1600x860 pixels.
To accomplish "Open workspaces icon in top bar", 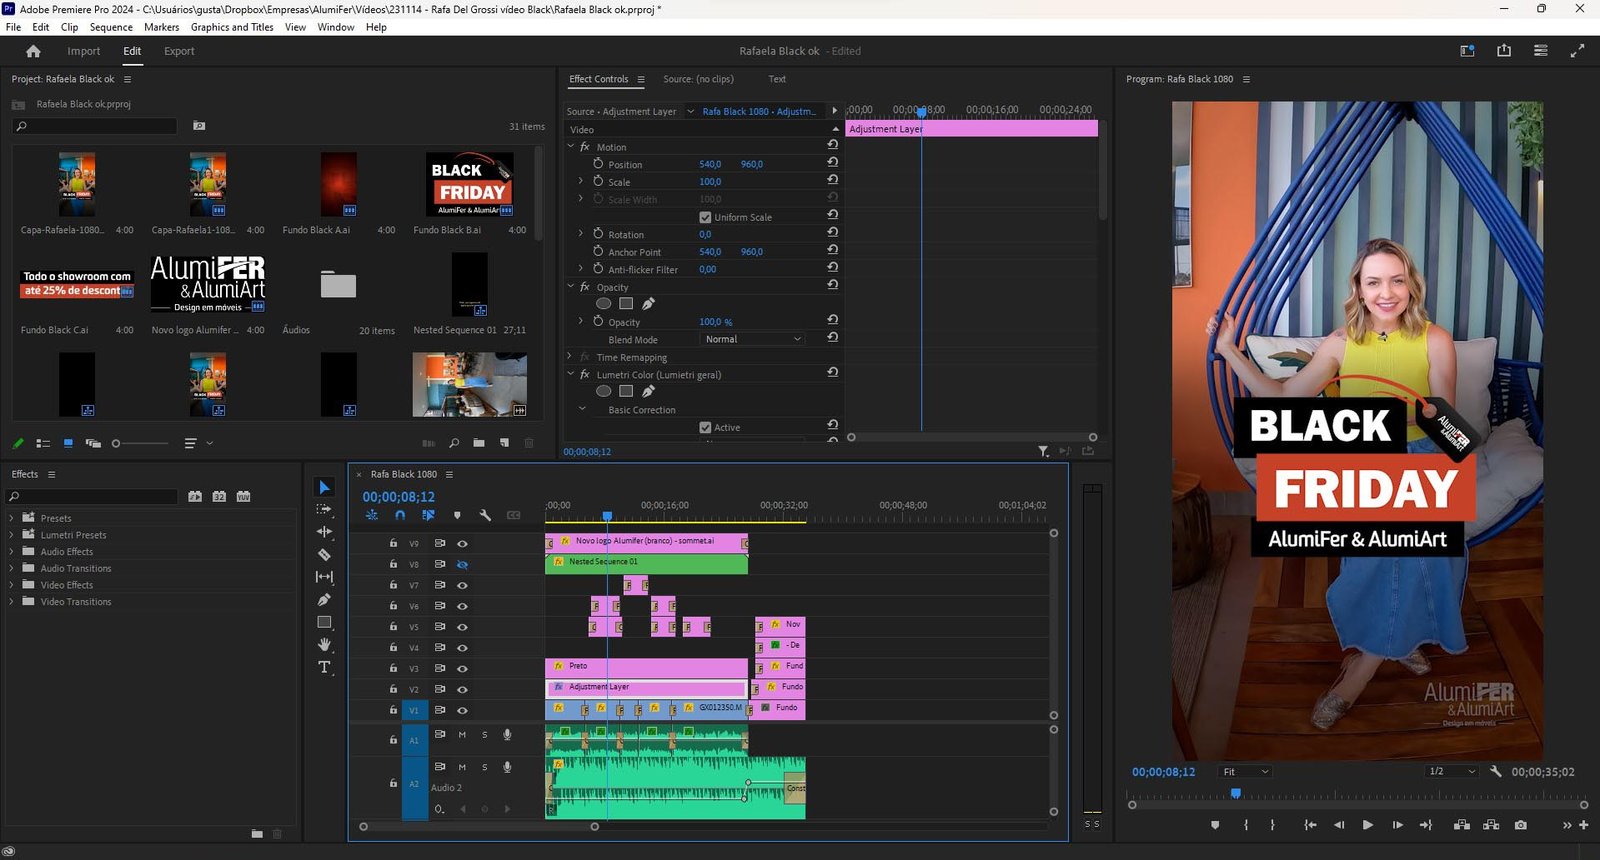I will coord(1540,51).
